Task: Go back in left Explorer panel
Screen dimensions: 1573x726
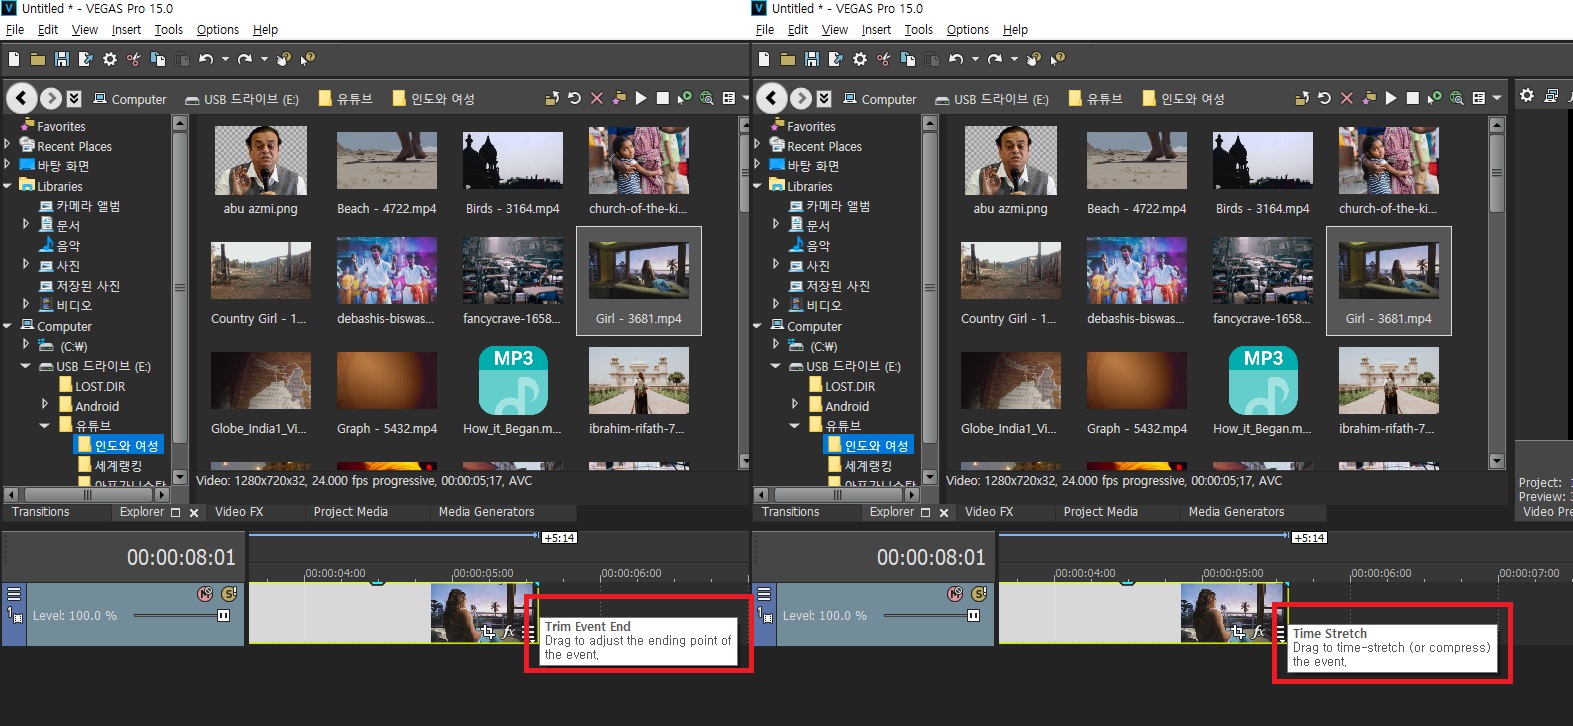Action: pyautogui.click(x=22, y=98)
